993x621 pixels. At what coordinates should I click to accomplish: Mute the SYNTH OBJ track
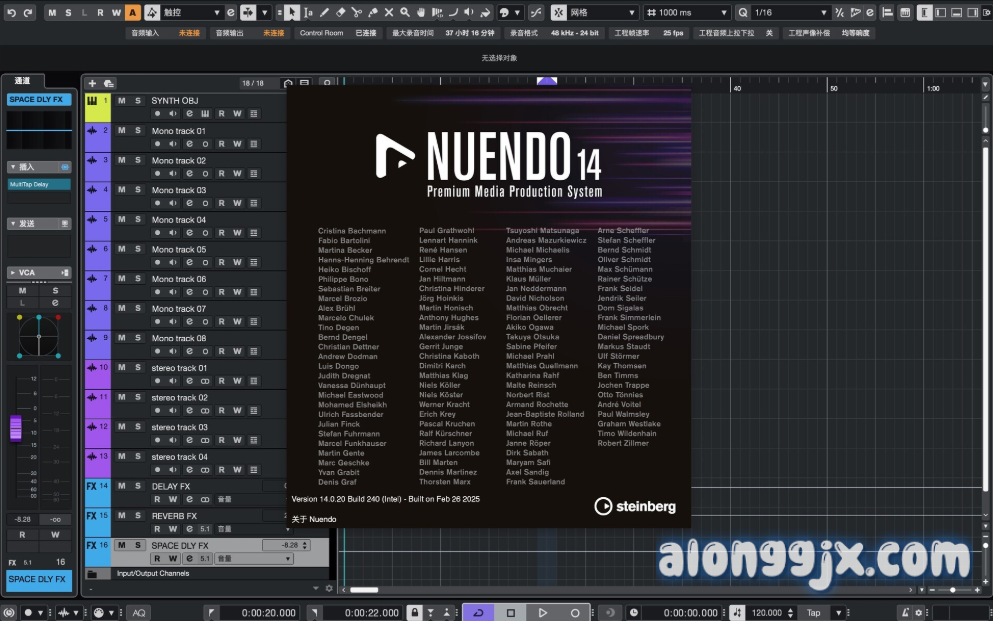click(121, 101)
